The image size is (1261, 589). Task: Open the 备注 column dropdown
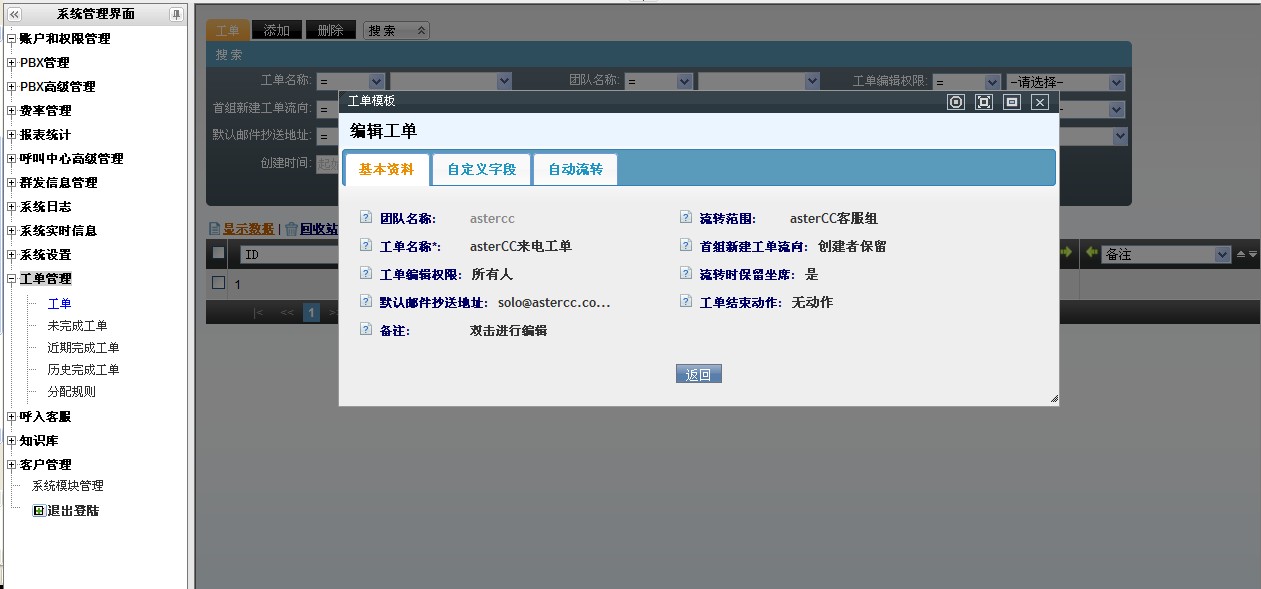(1221, 255)
